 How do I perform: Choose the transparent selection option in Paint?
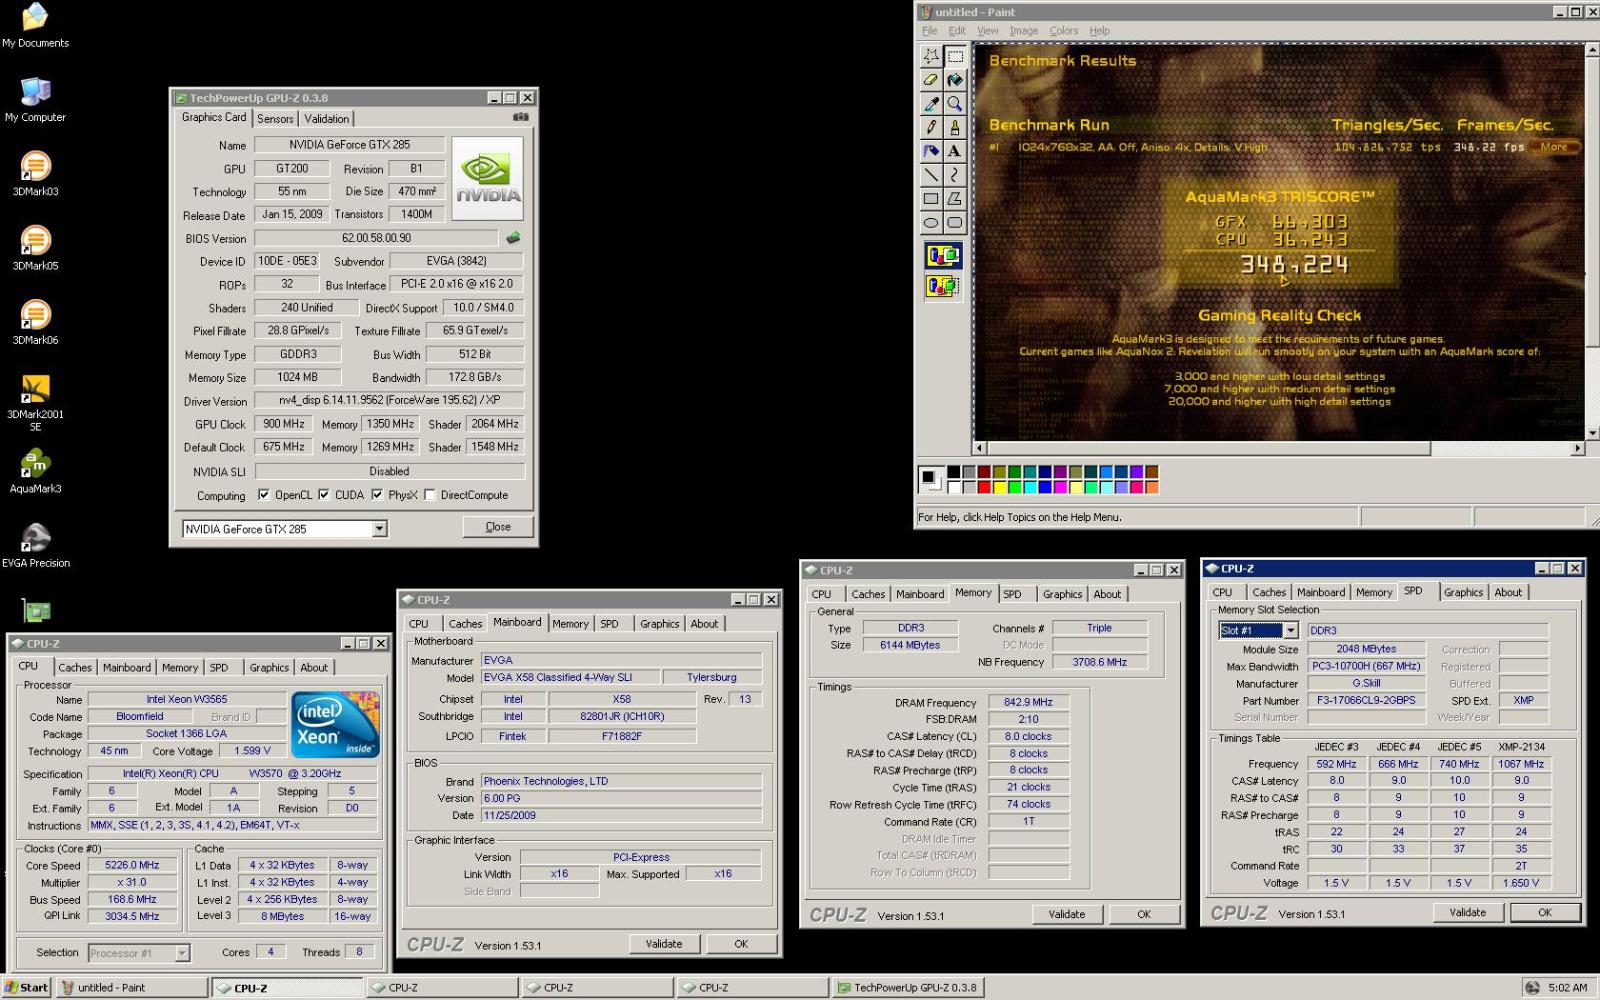[943, 286]
